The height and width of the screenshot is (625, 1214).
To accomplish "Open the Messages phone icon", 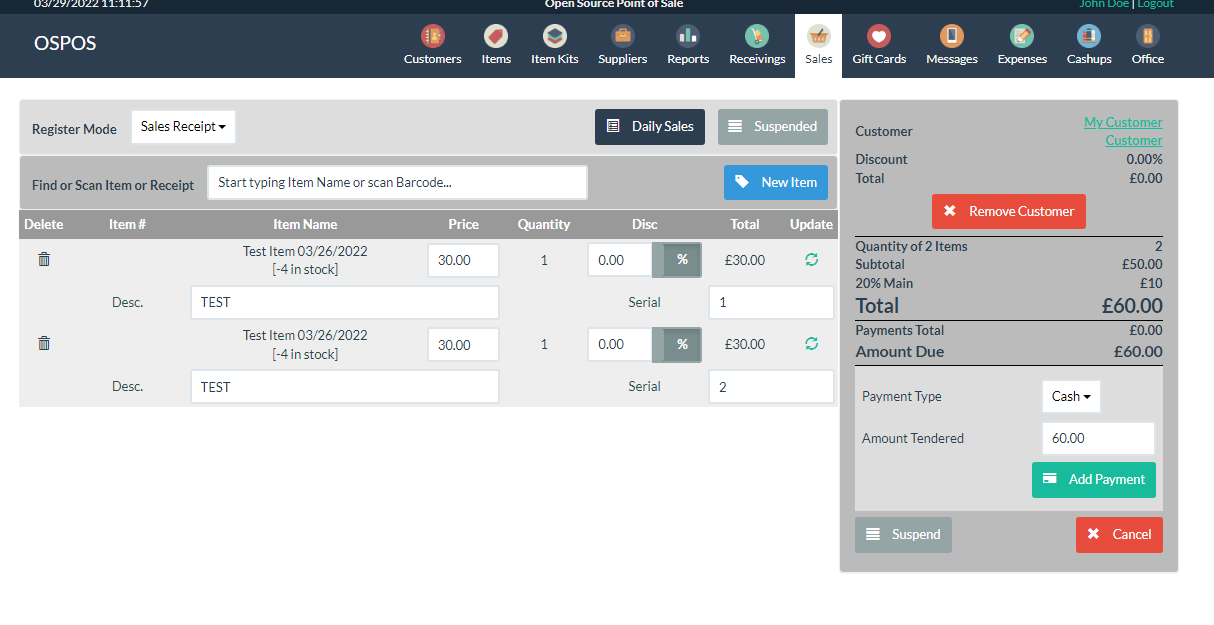I will pyautogui.click(x=952, y=37).
